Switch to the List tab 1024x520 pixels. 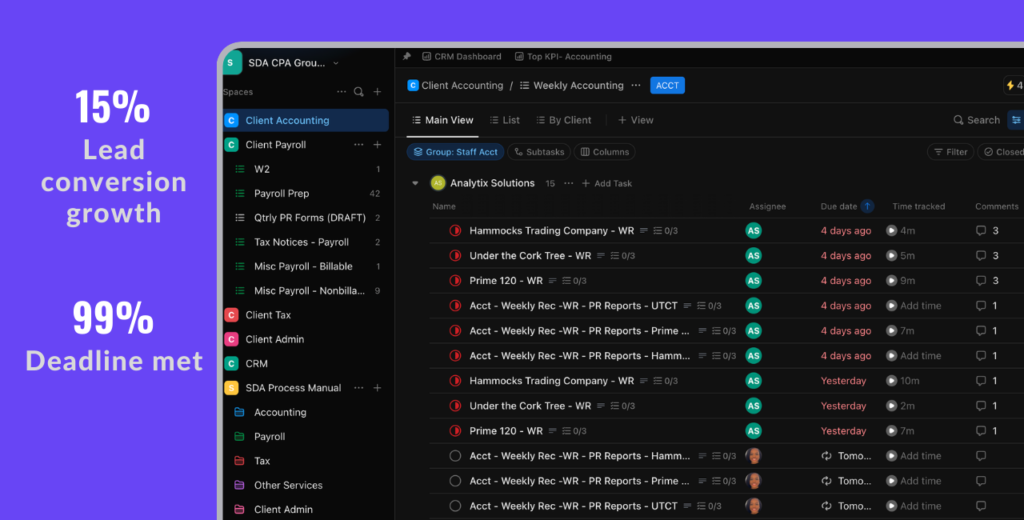(503, 120)
